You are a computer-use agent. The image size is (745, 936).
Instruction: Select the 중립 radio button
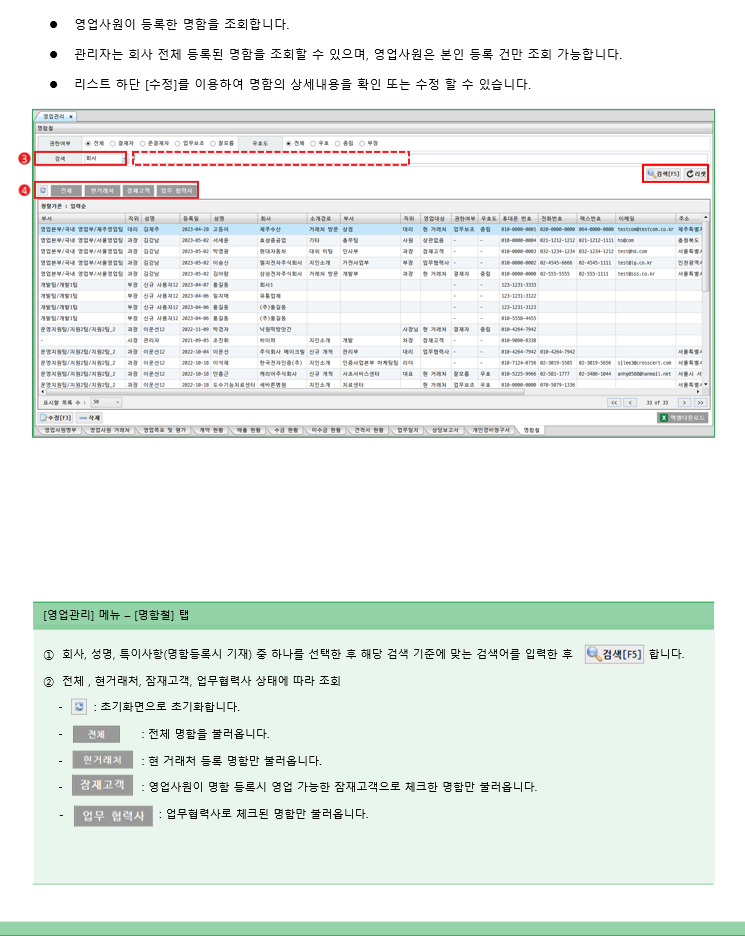pos(337,143)
